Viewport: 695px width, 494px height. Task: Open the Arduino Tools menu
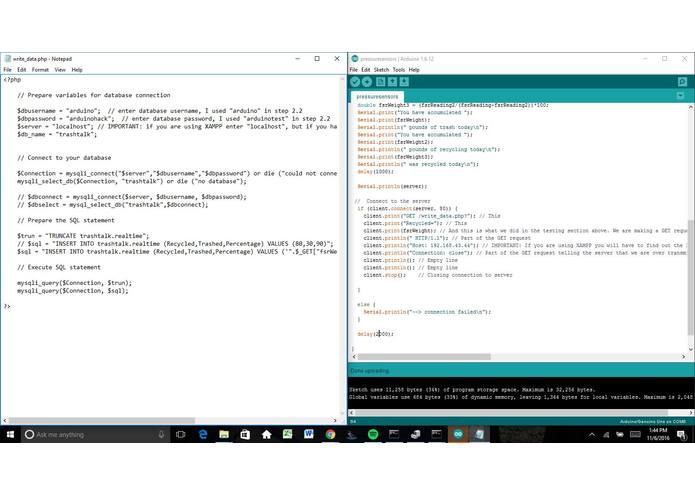399,70
